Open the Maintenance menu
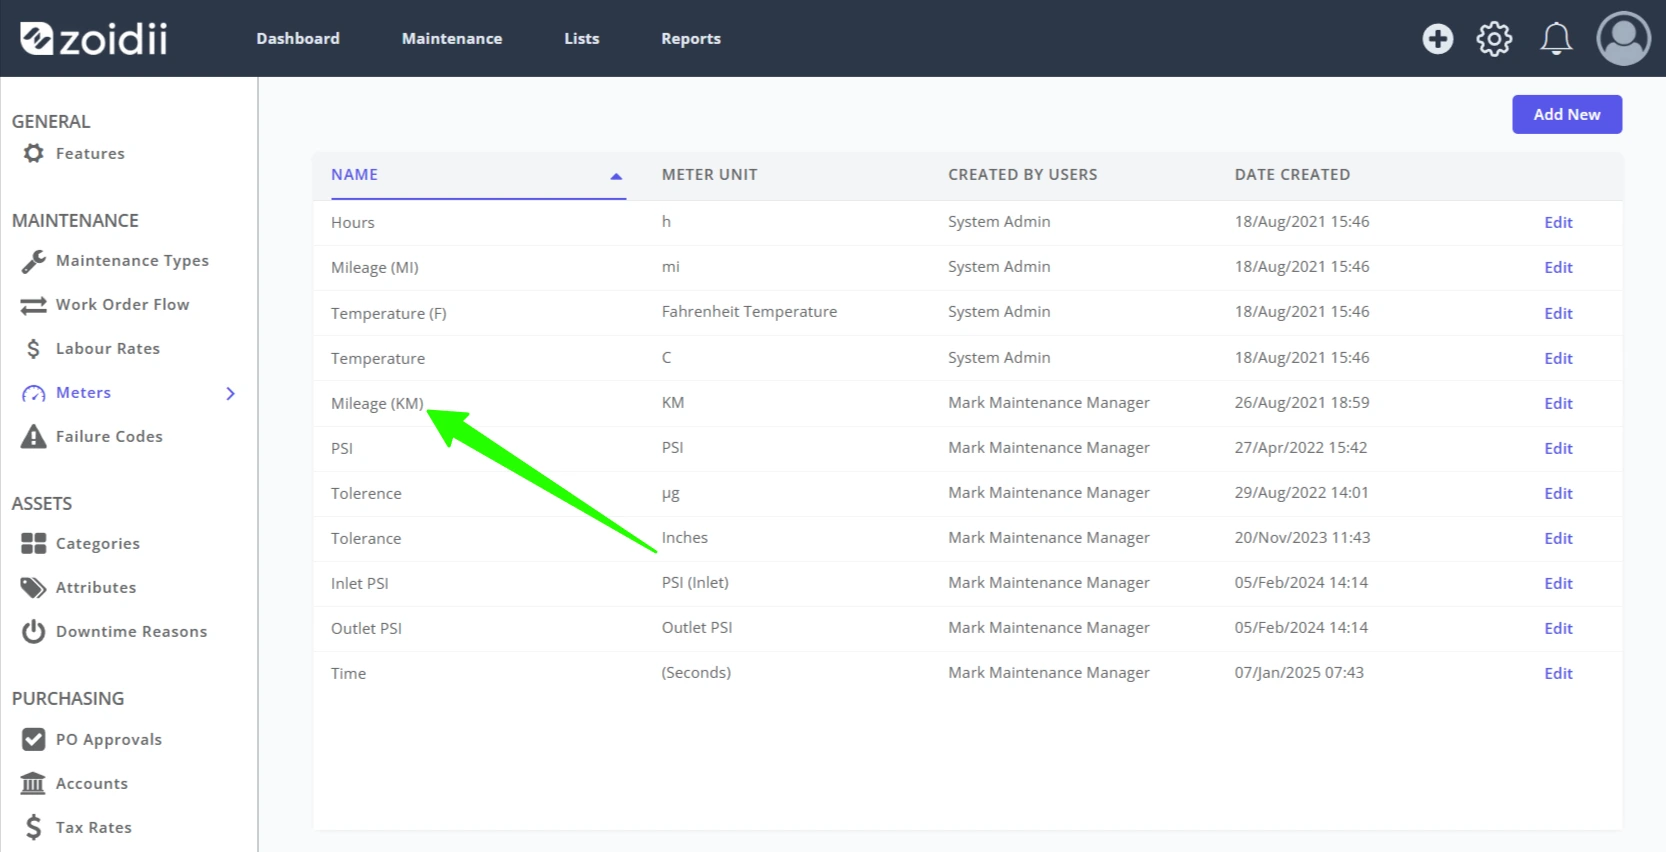 pyautogui.click(x=452, y=39)
